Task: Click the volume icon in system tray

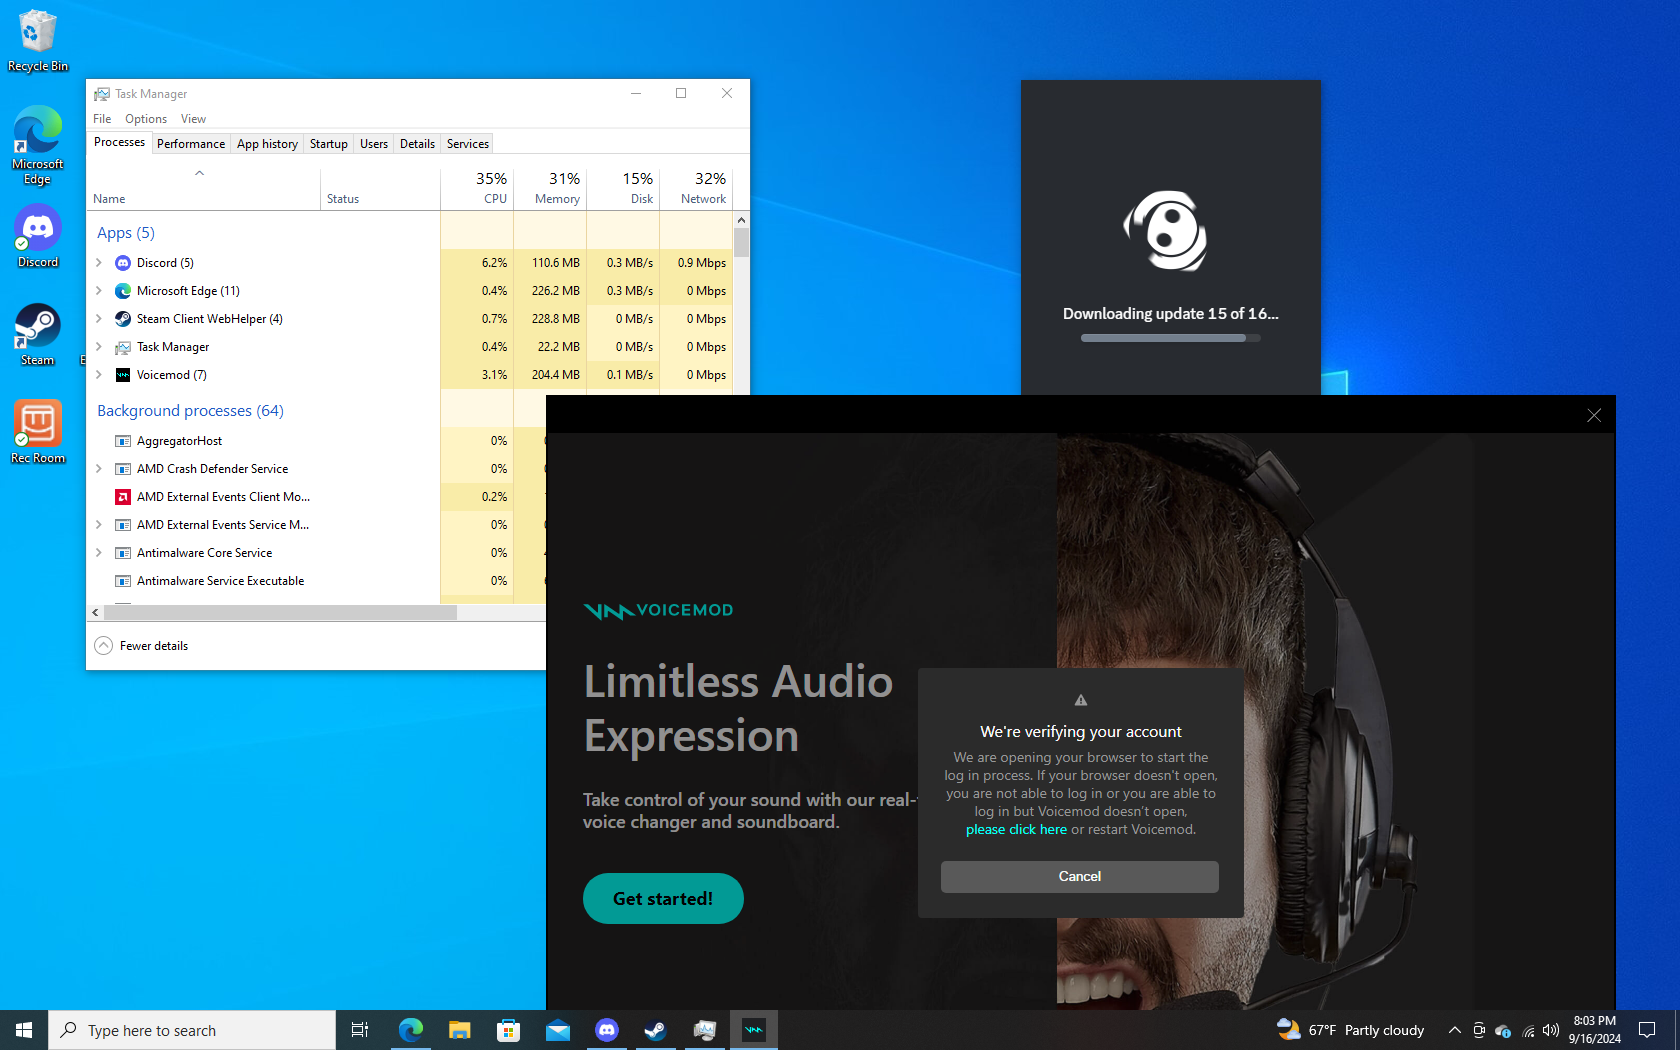Action: (x=1551, y=1030)
